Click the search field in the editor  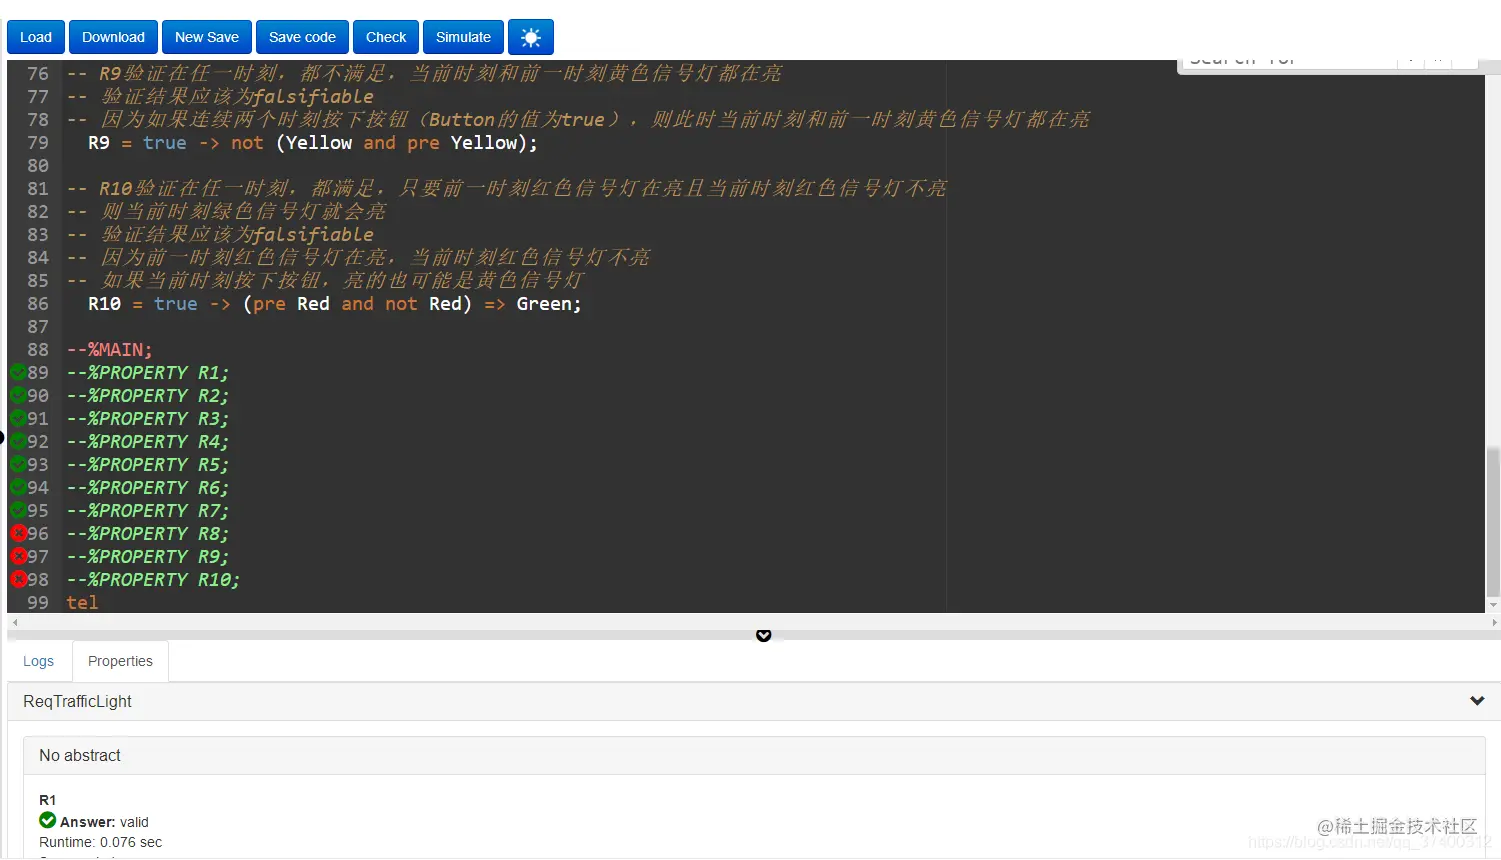click(1289, 61)
